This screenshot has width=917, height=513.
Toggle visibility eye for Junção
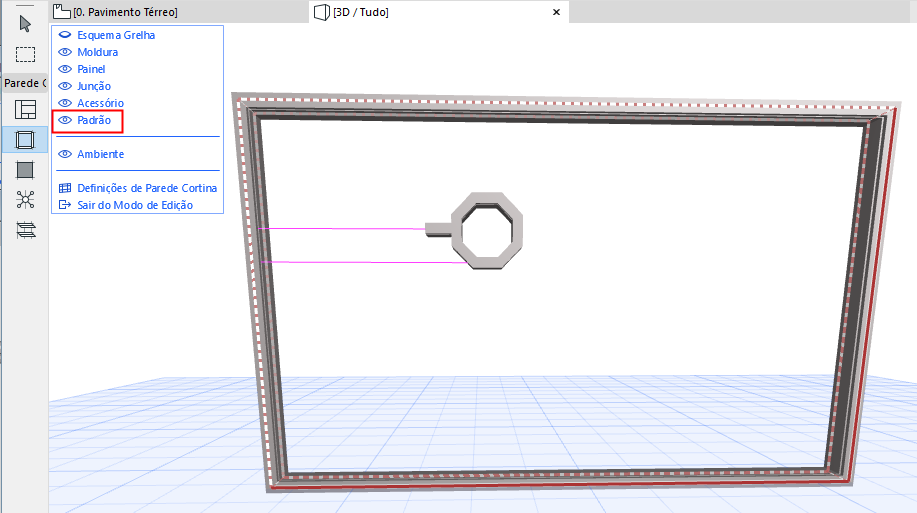point(65,86)
